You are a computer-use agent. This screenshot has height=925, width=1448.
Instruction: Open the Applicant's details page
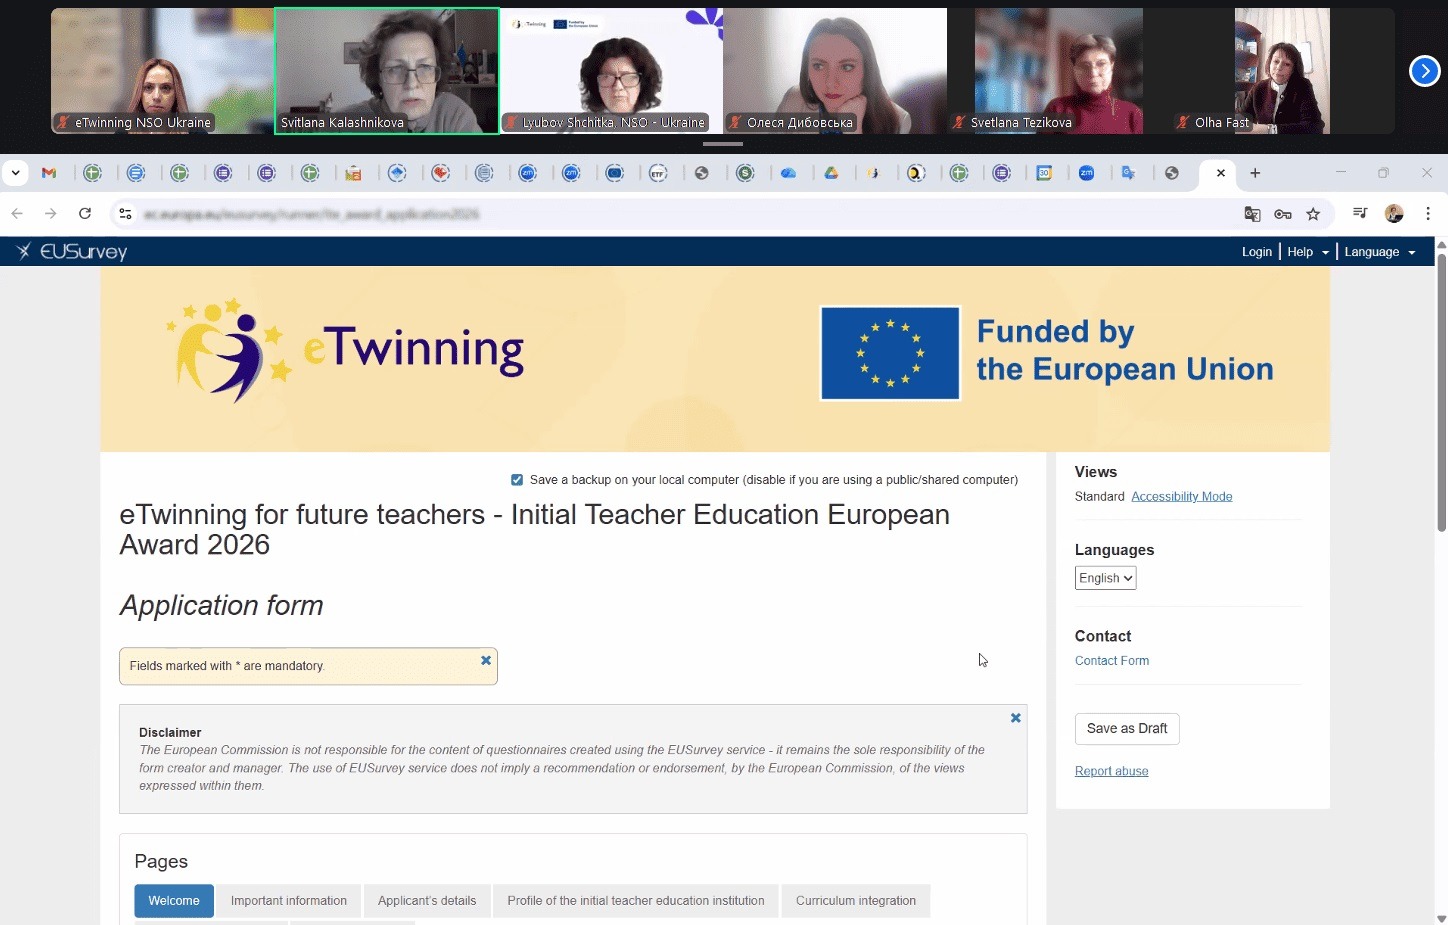point(427,901)
